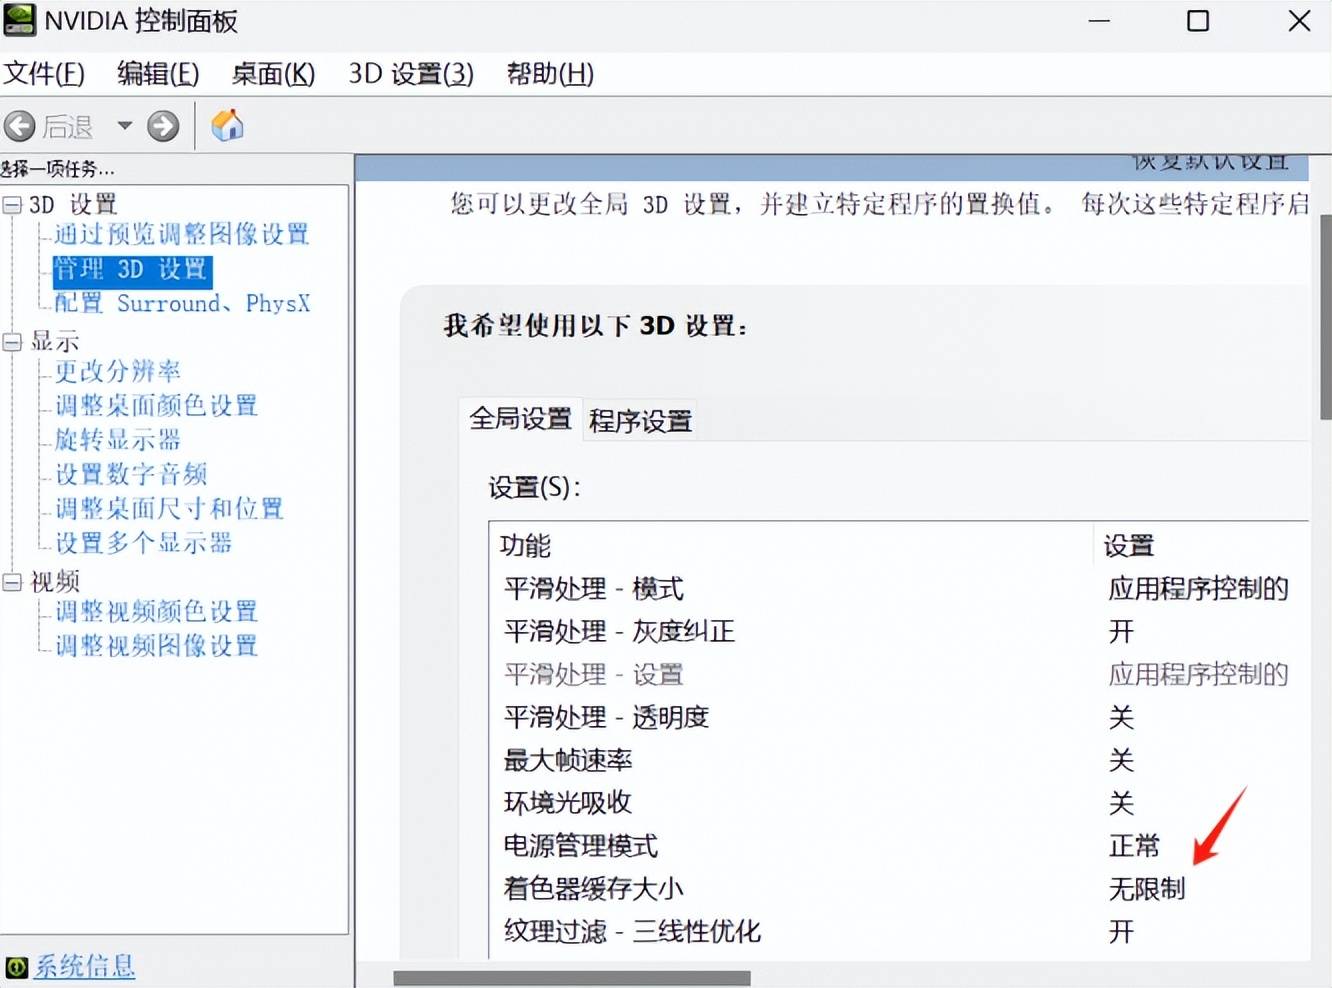Click the 电源管理模式 value 正常
This screenshot has height=988, width=1332.
[1133, 846]
